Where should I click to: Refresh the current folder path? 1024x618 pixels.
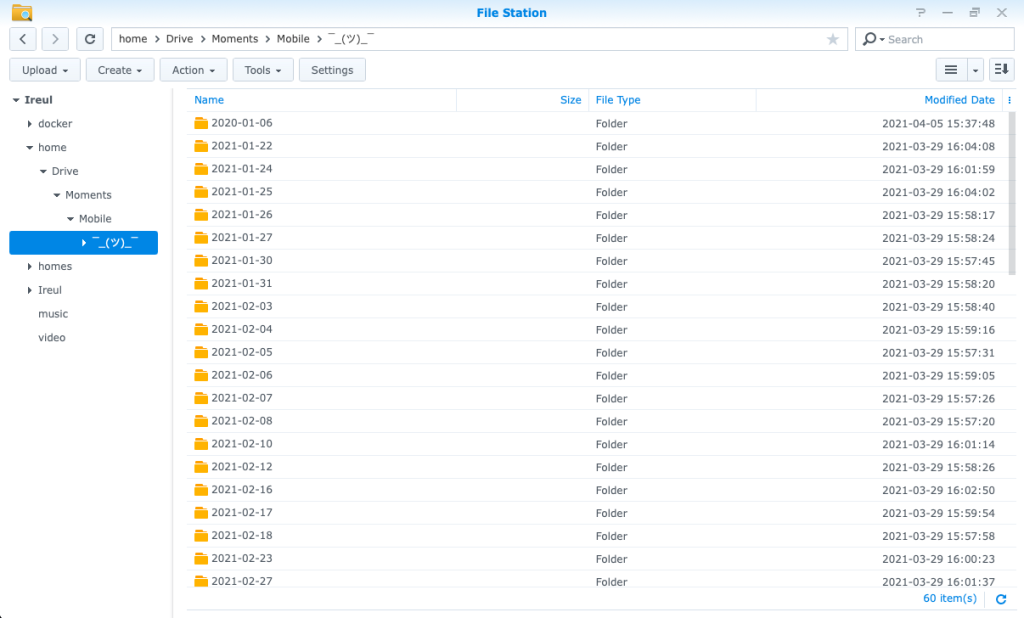(x=90, y=39)
